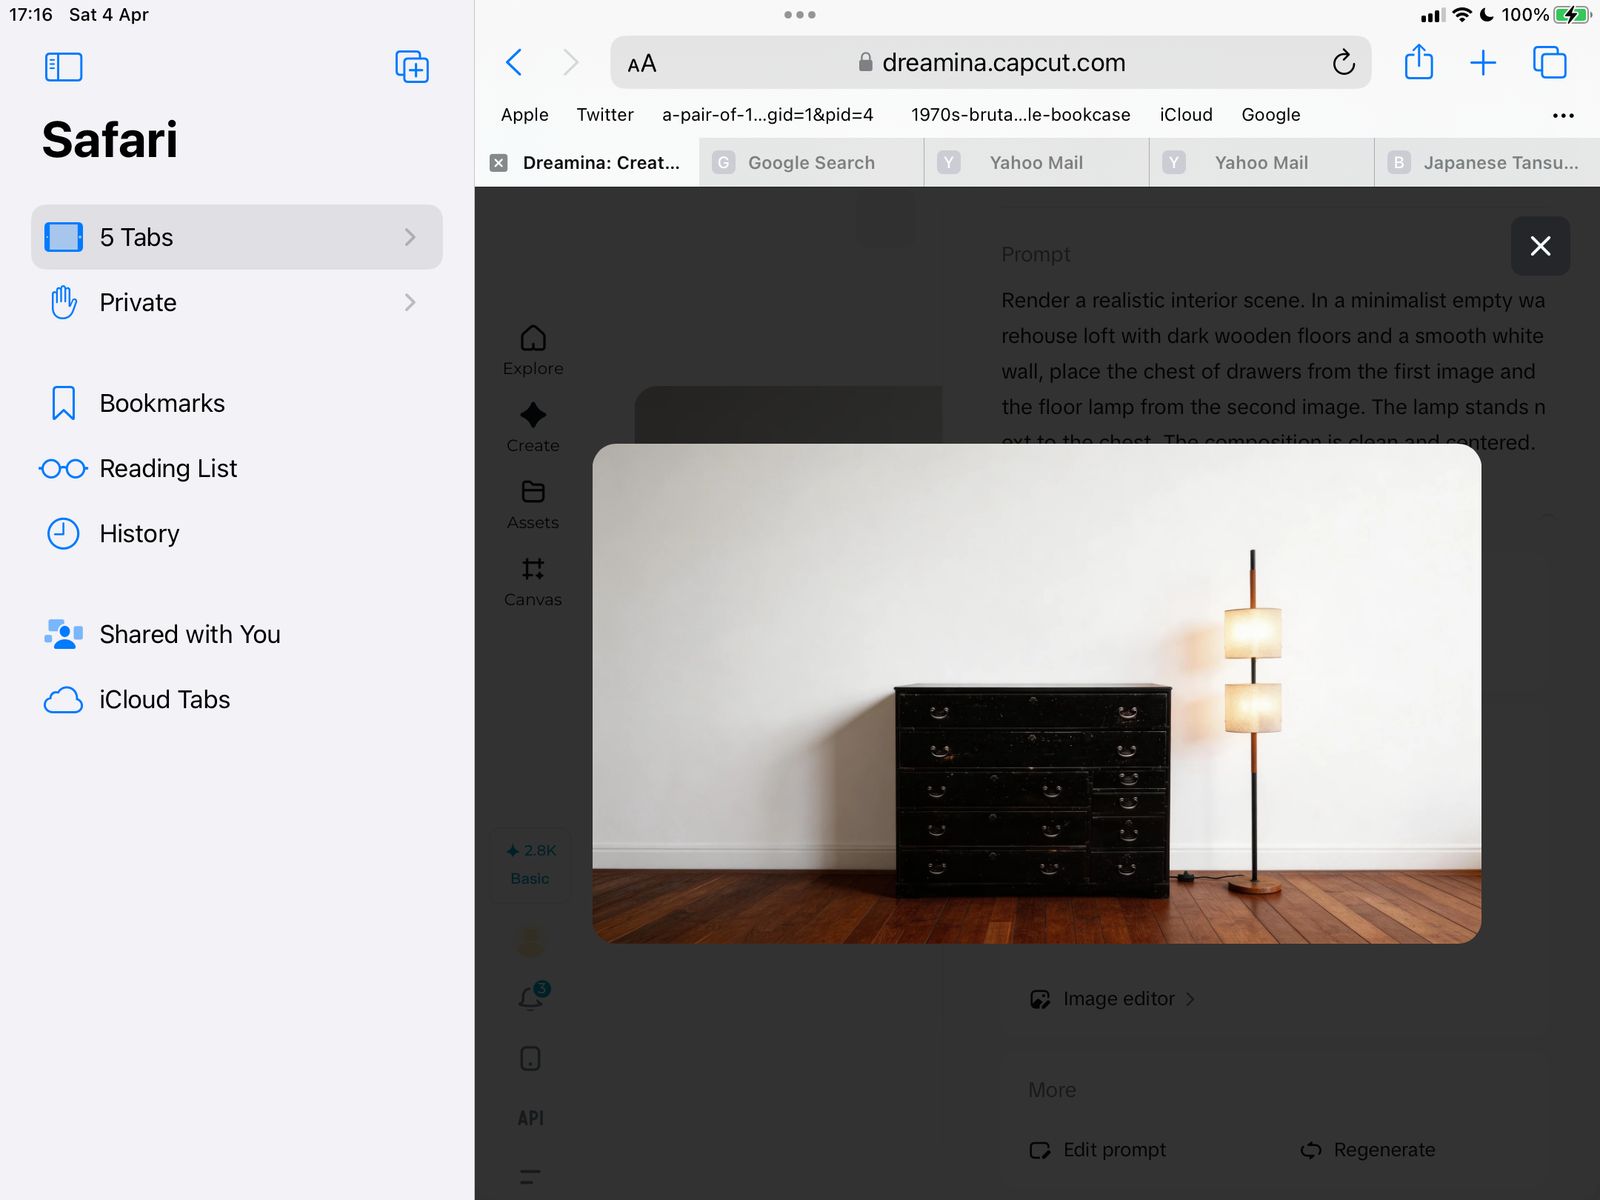Open Bookmarks in the Safari sidebar
The image size is (1600, 1200).
[x=237, y=403]
